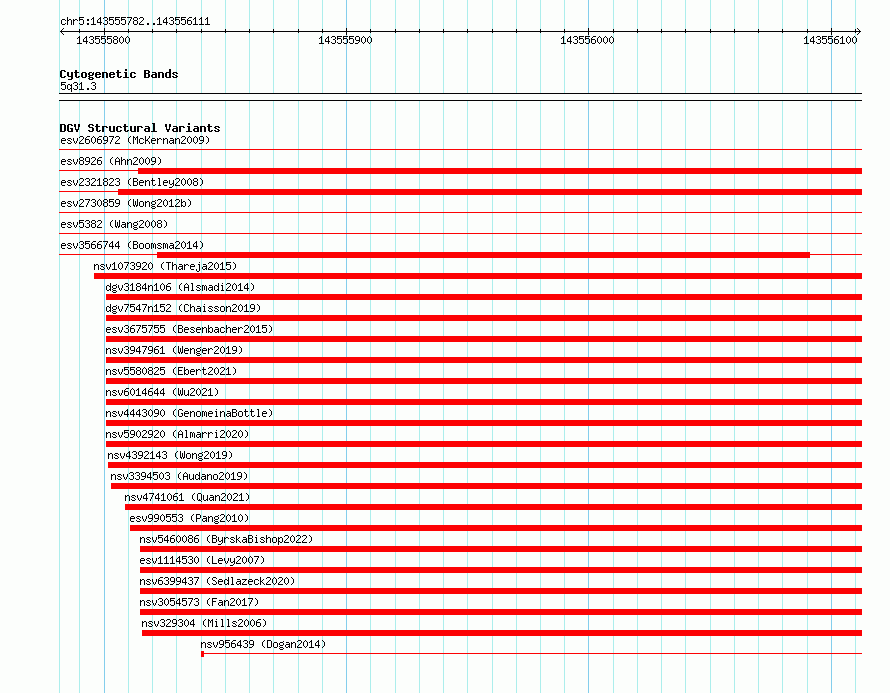Click the chr5:143555782..143556111 region label

pyautogui.click(x=135, y=22)
